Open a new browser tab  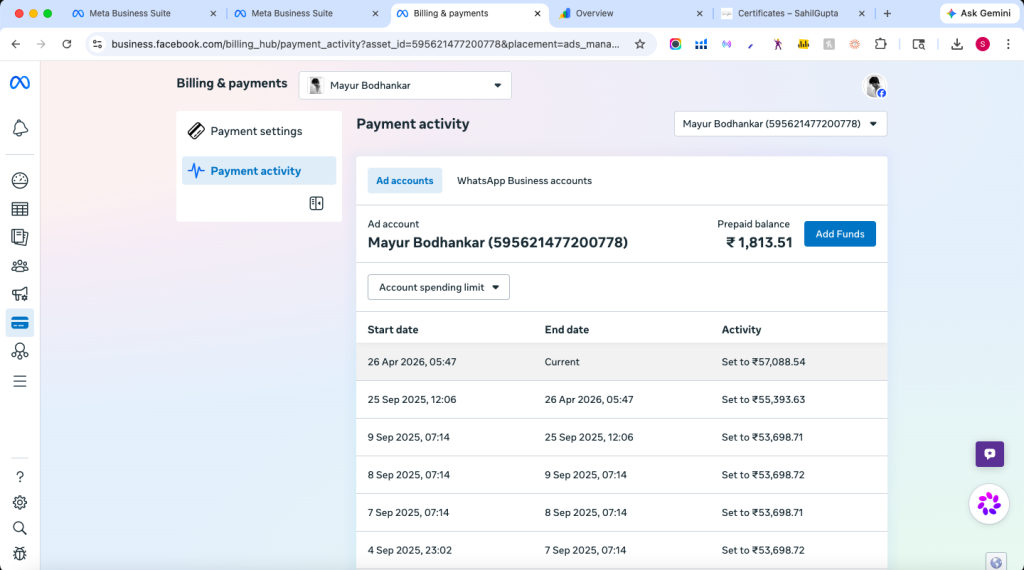pos(887,13)
